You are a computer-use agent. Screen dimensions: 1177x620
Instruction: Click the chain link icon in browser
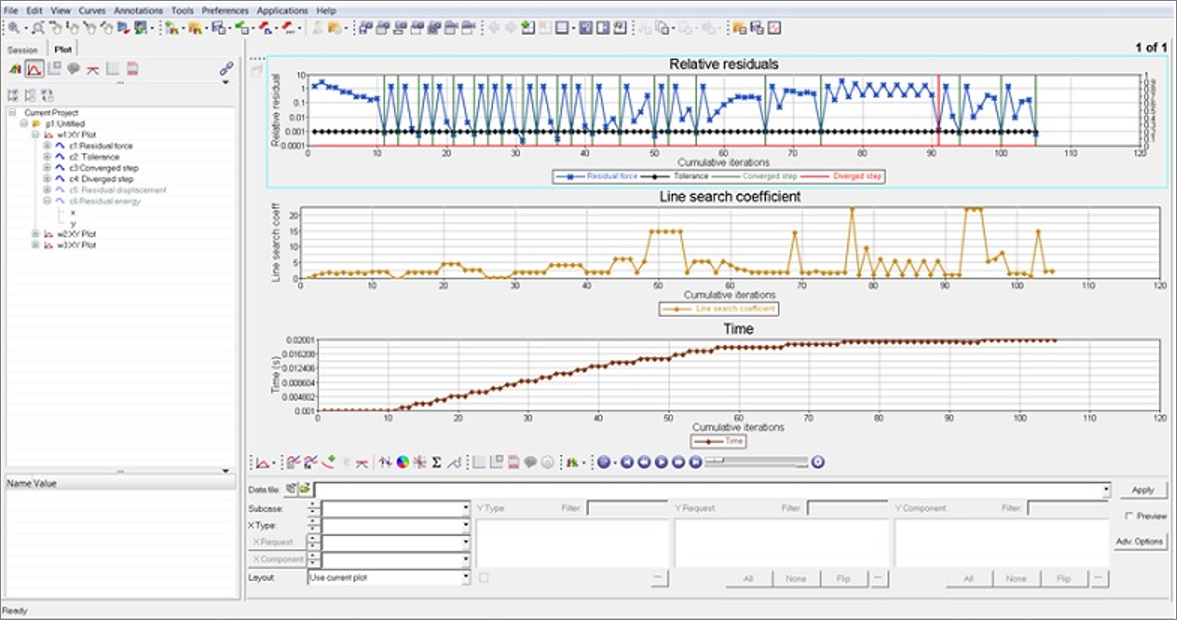point(225,69)
